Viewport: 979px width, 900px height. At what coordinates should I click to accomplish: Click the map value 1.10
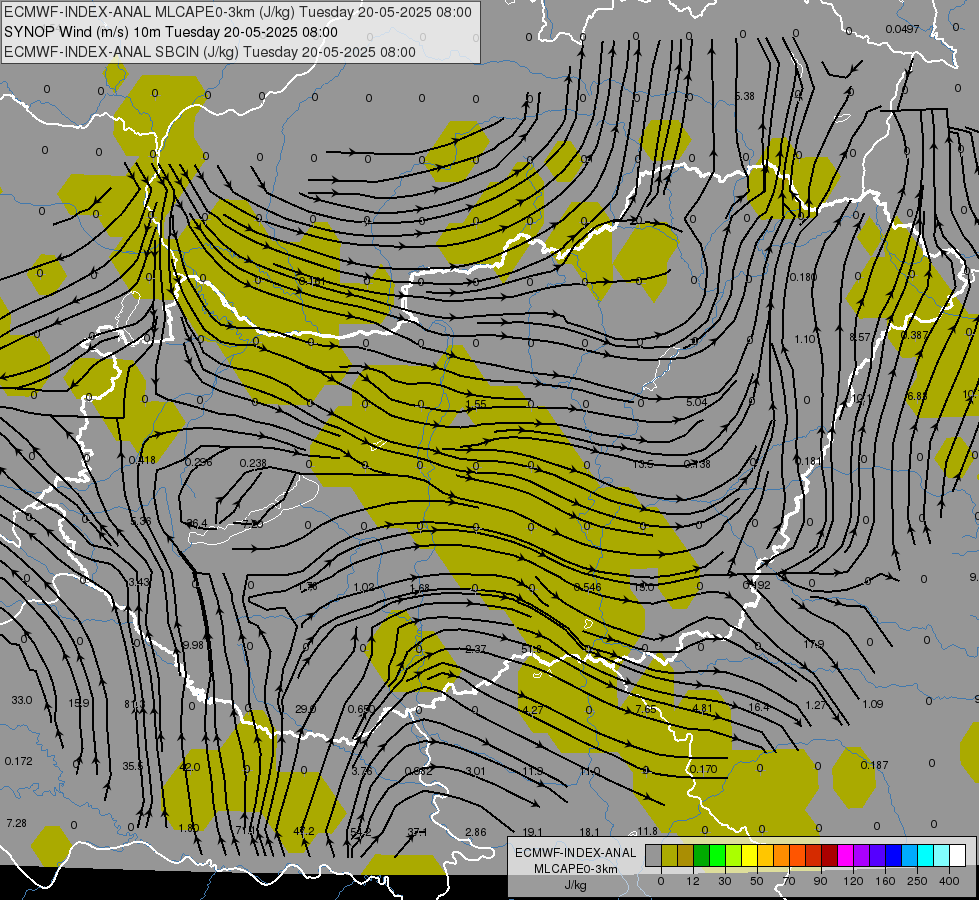coord(805,339)
